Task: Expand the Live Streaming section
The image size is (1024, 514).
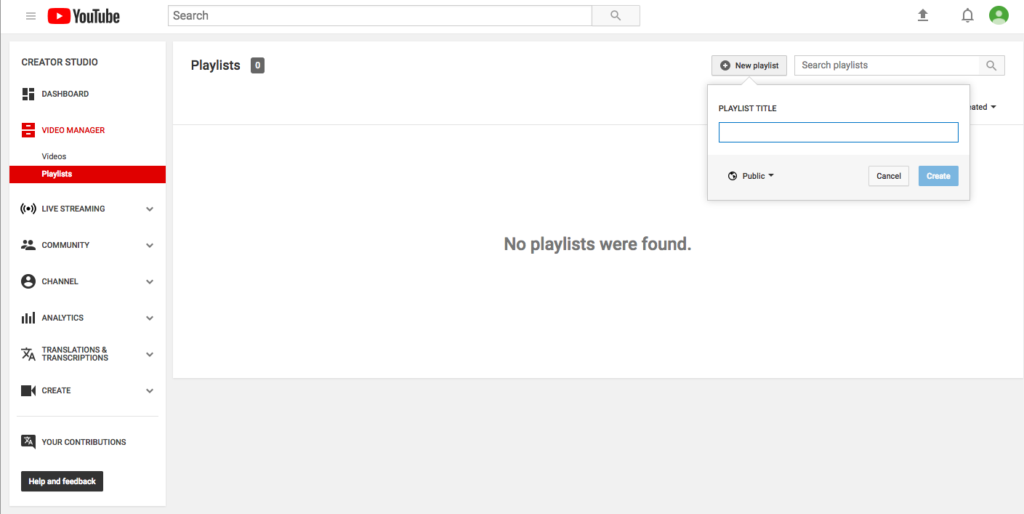Action: click(x=149, y=209)
